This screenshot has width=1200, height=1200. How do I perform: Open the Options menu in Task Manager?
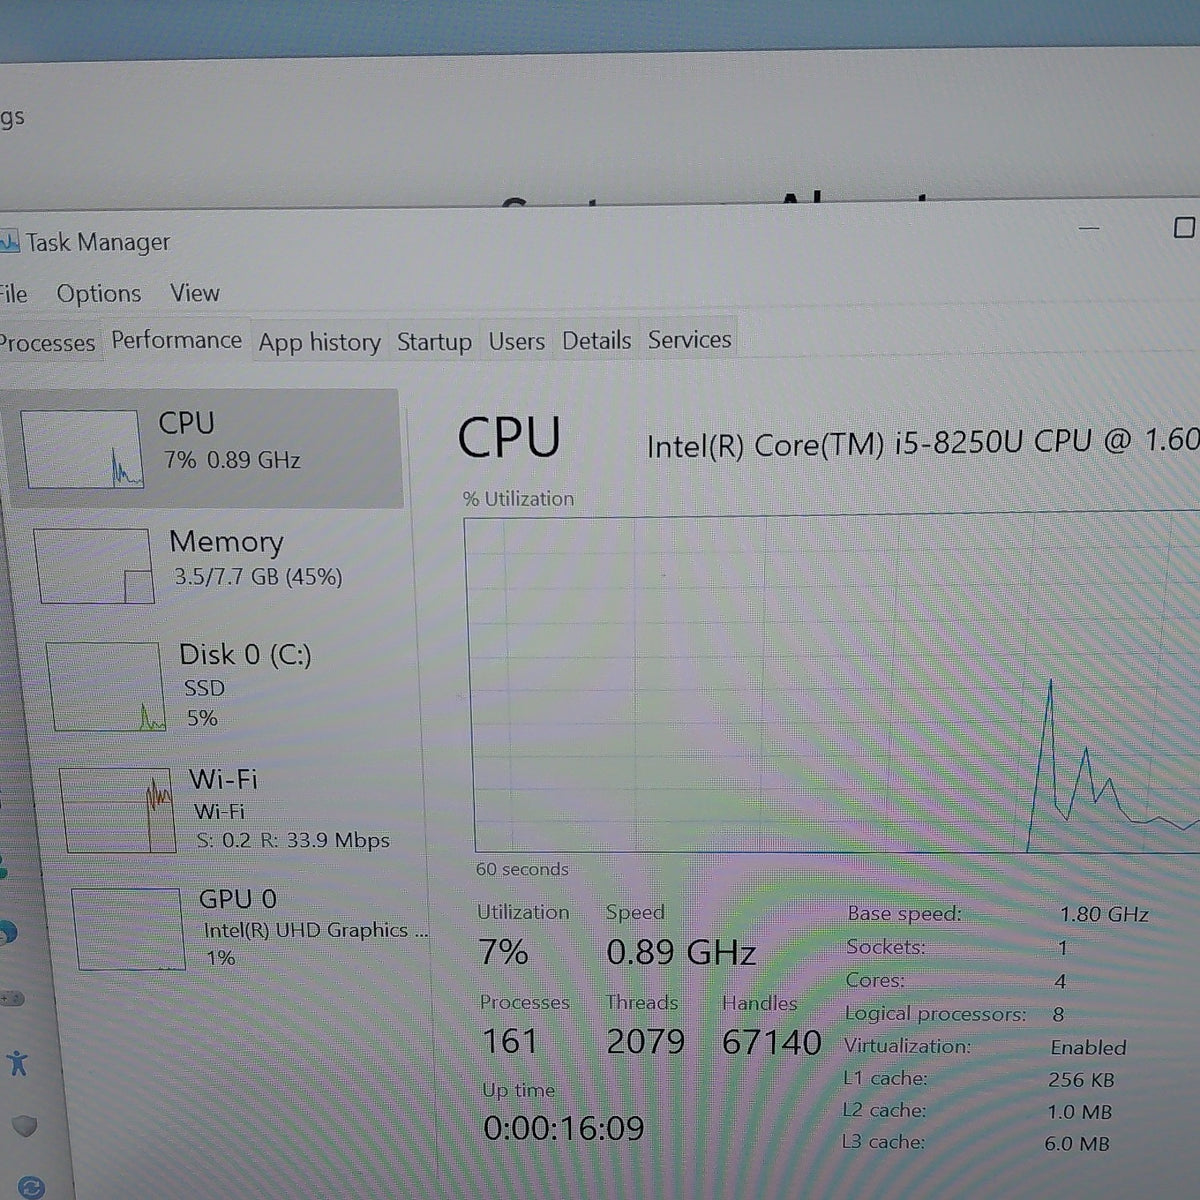click(99, 294)
